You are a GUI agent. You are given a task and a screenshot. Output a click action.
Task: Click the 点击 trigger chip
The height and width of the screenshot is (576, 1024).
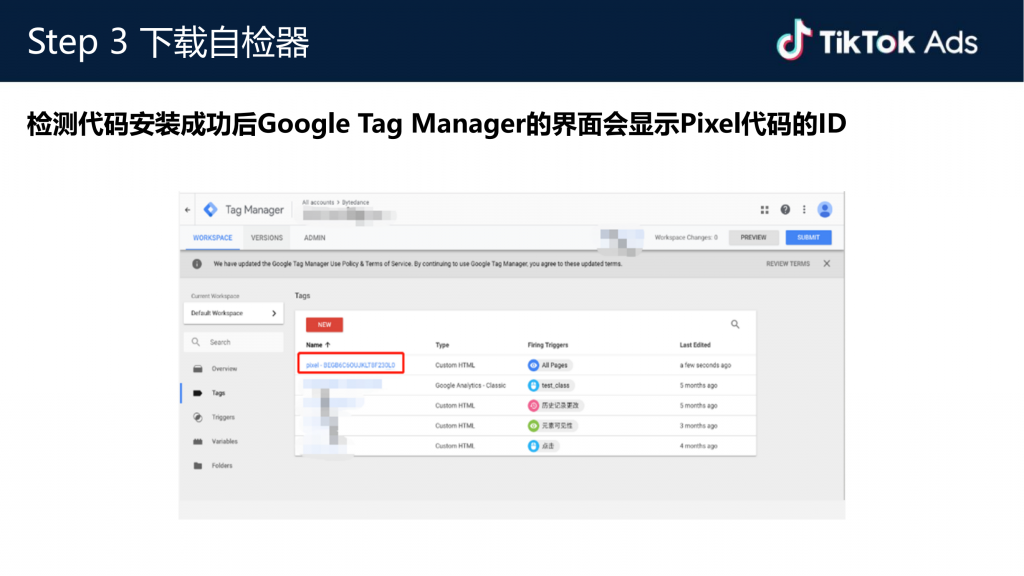542,446
